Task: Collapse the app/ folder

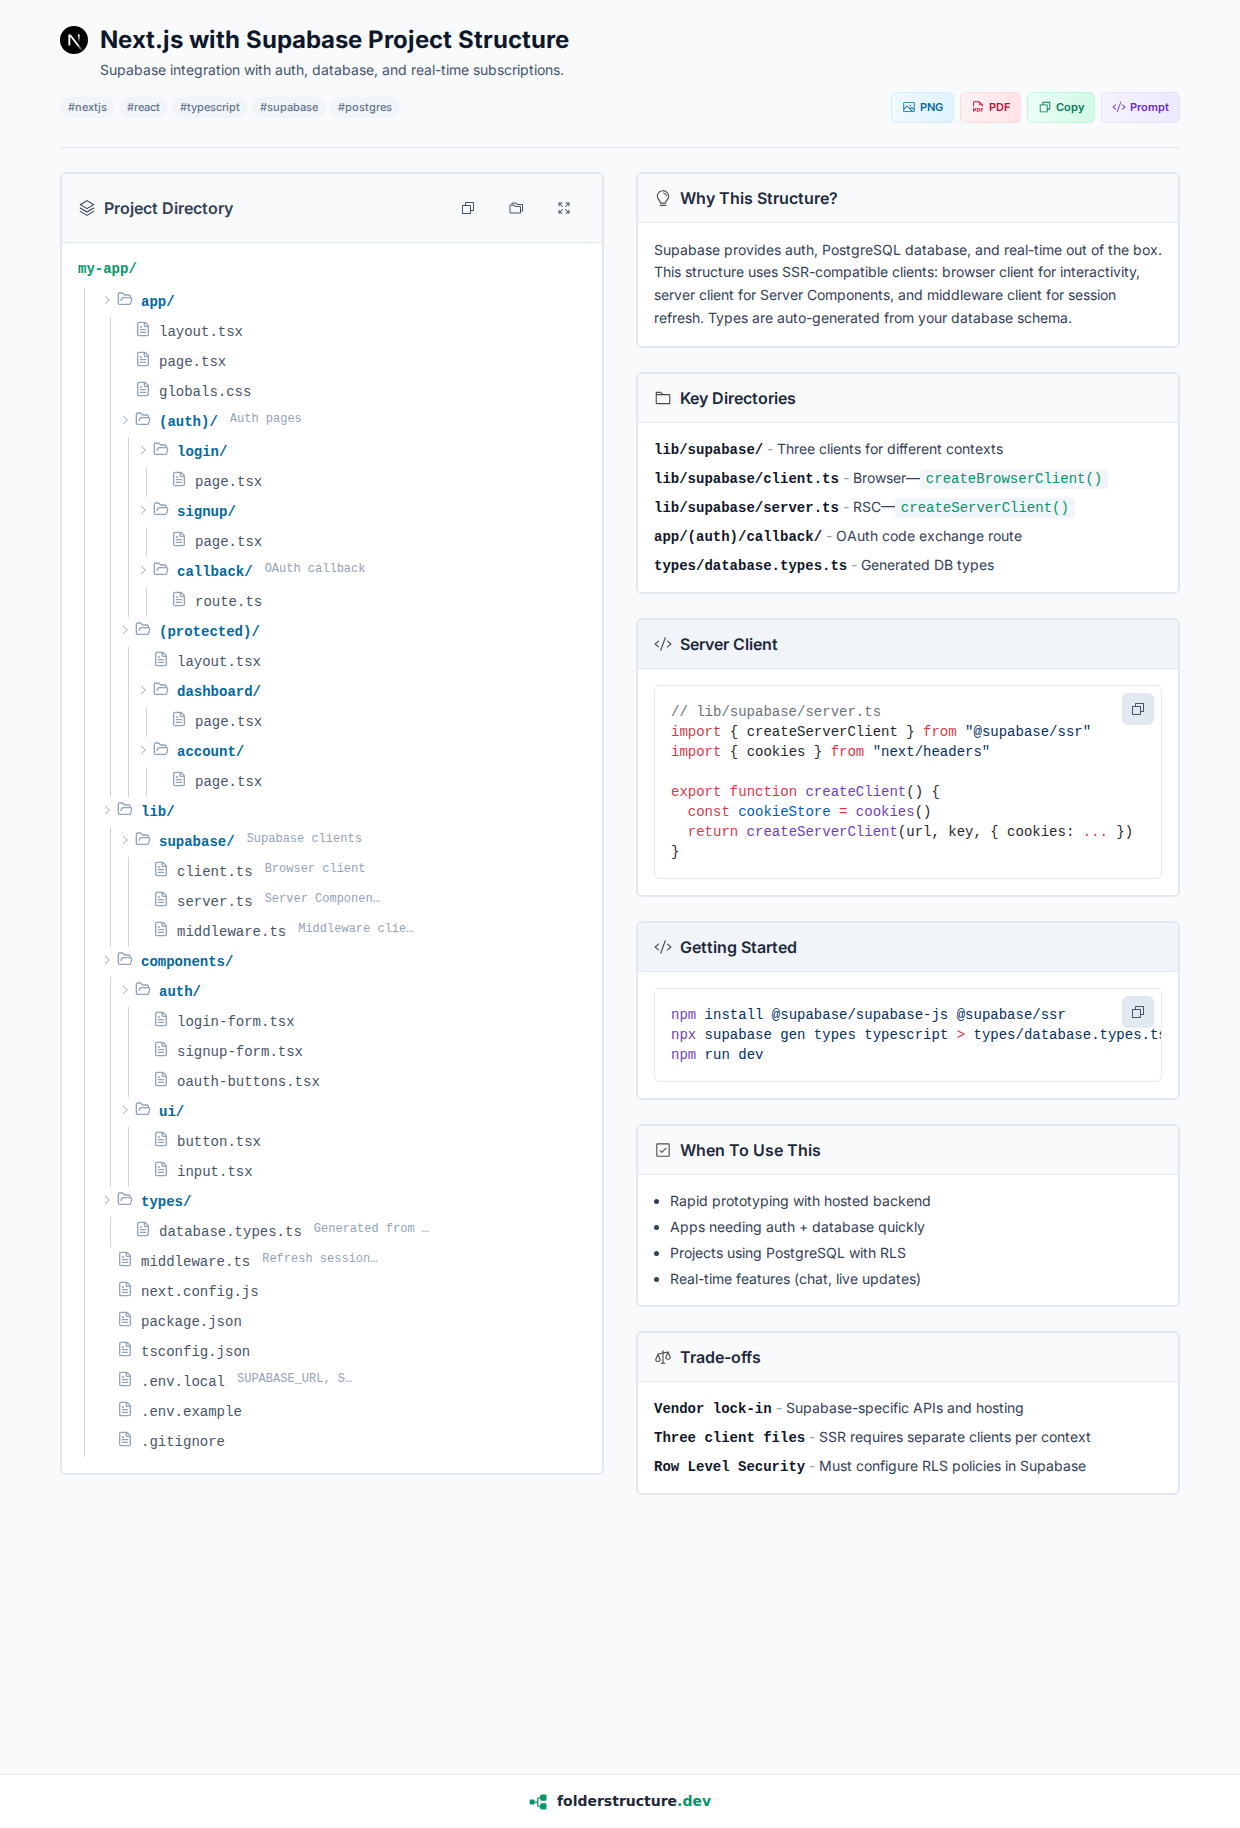Action: [x=107, y=300]
